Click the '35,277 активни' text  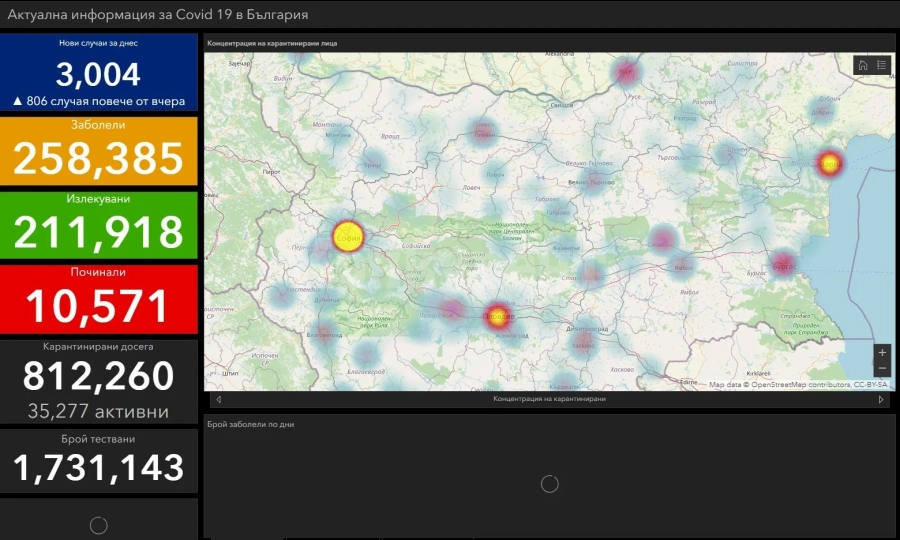(98, 411)
